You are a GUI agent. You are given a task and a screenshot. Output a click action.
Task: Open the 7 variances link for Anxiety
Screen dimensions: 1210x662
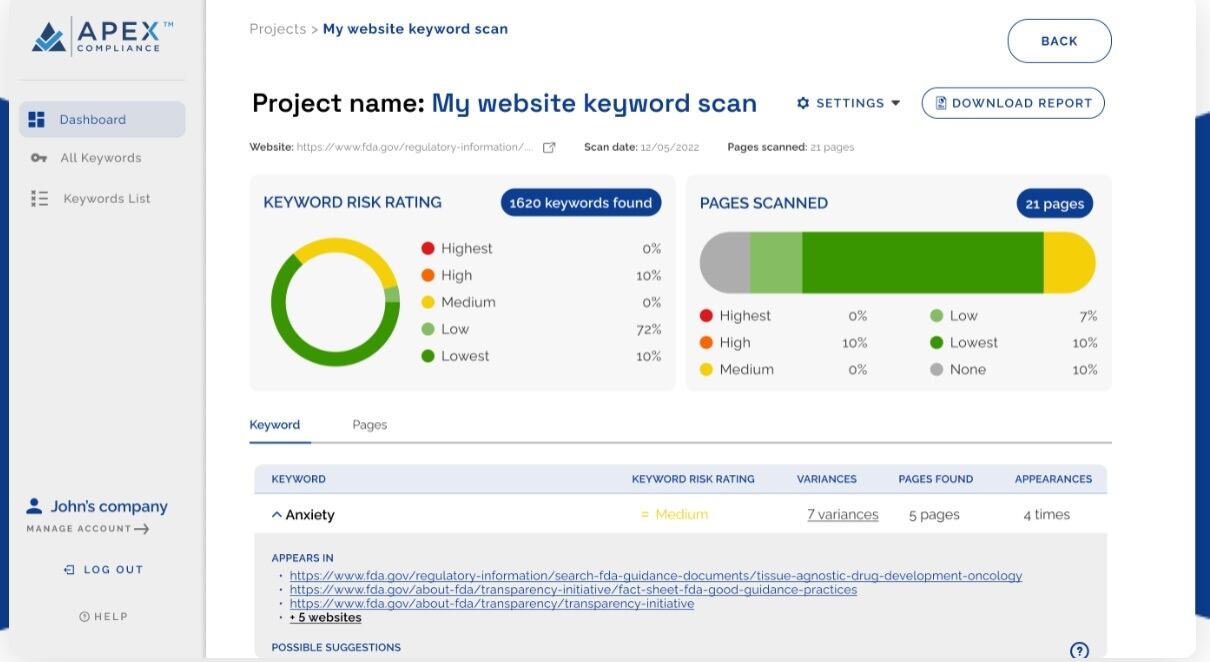click(x=844, y=514)
